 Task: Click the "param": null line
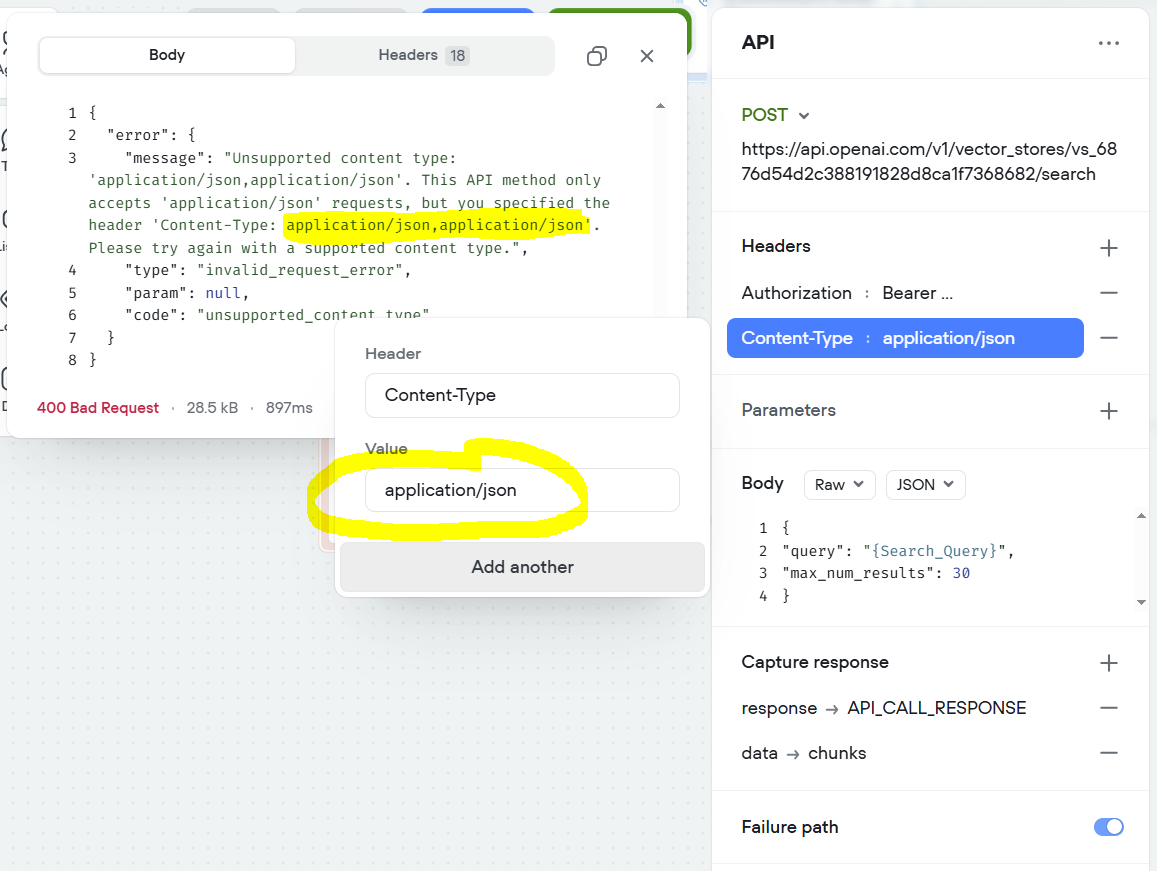[187, 293]
